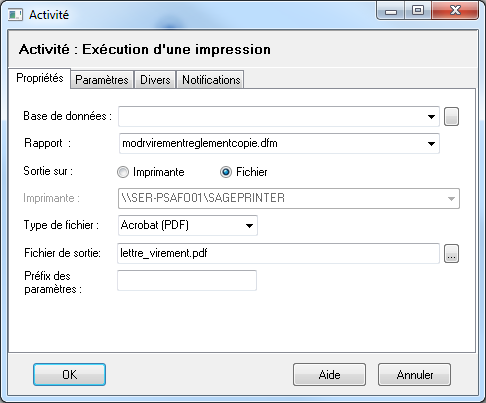Viewport: 486px width, 403px height.
Task: Select the Imprimante output radio button
Action: 123,172
